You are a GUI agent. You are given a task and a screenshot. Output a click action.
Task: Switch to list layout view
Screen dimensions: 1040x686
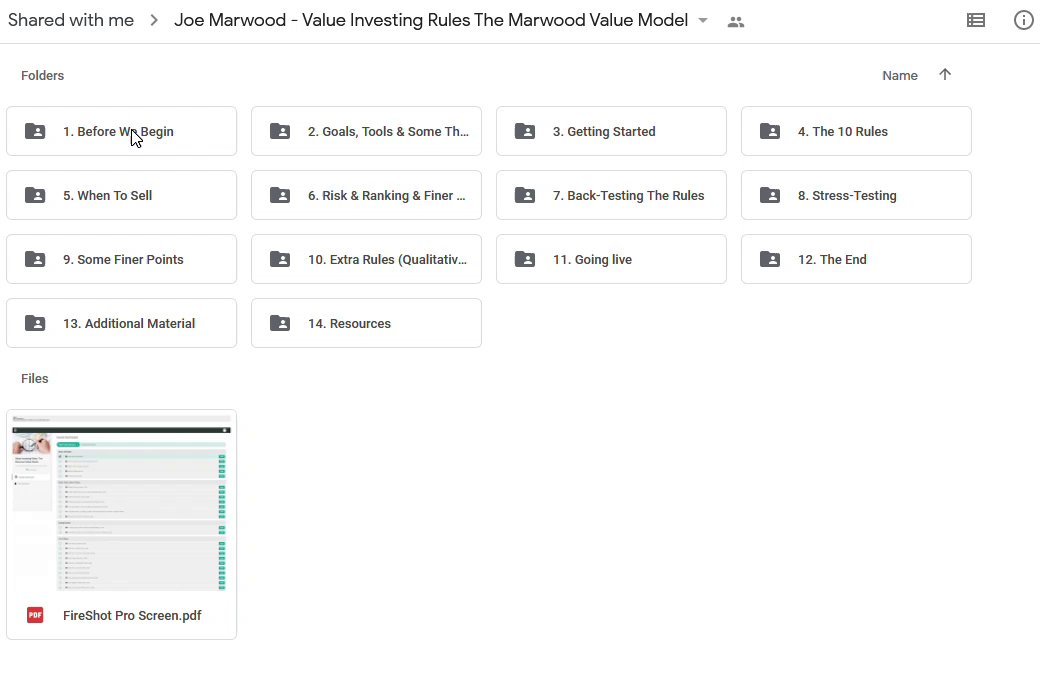[976, 20]
